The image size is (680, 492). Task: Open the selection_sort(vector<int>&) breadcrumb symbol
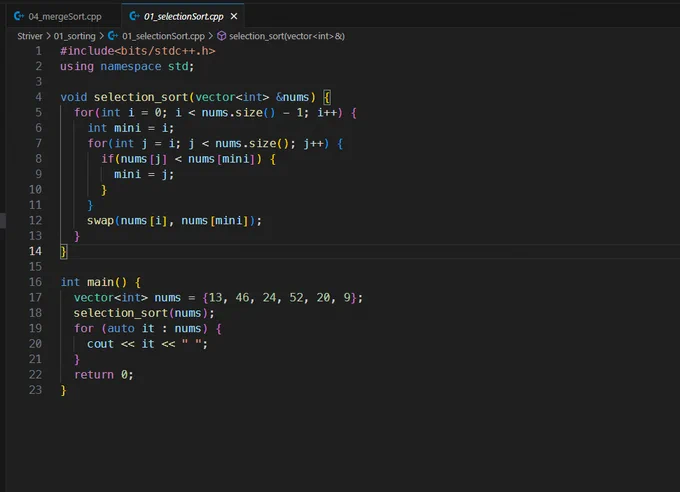(x=287, y=36)
